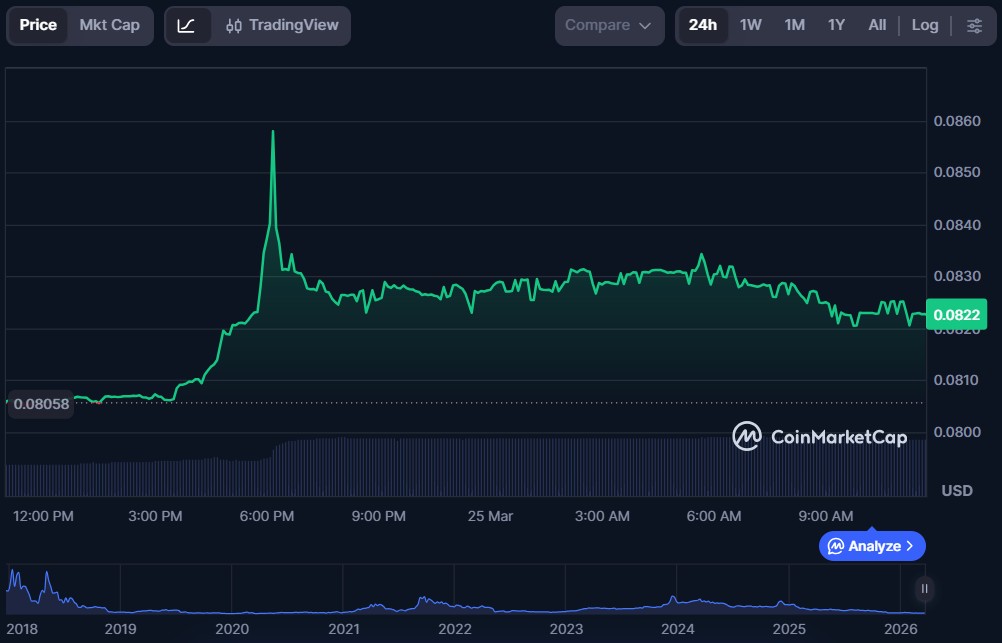Select the line chart view icon
Image resolution: width=1002 pixels, height=643 pixels.
coord(187,25)
